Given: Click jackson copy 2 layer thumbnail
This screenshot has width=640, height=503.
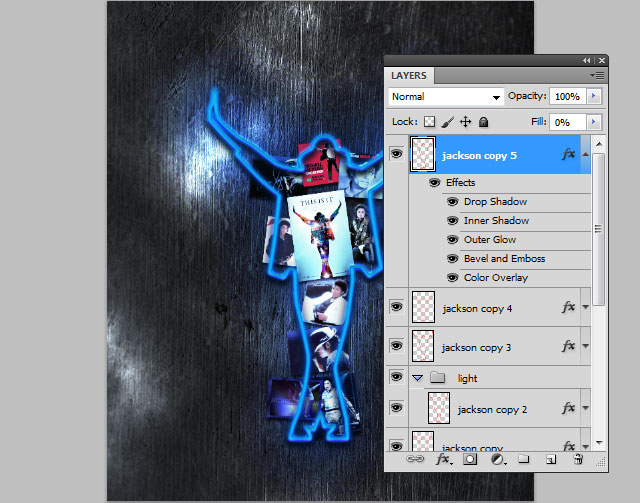Looking at the screenshot, I should tap(439, 408).
